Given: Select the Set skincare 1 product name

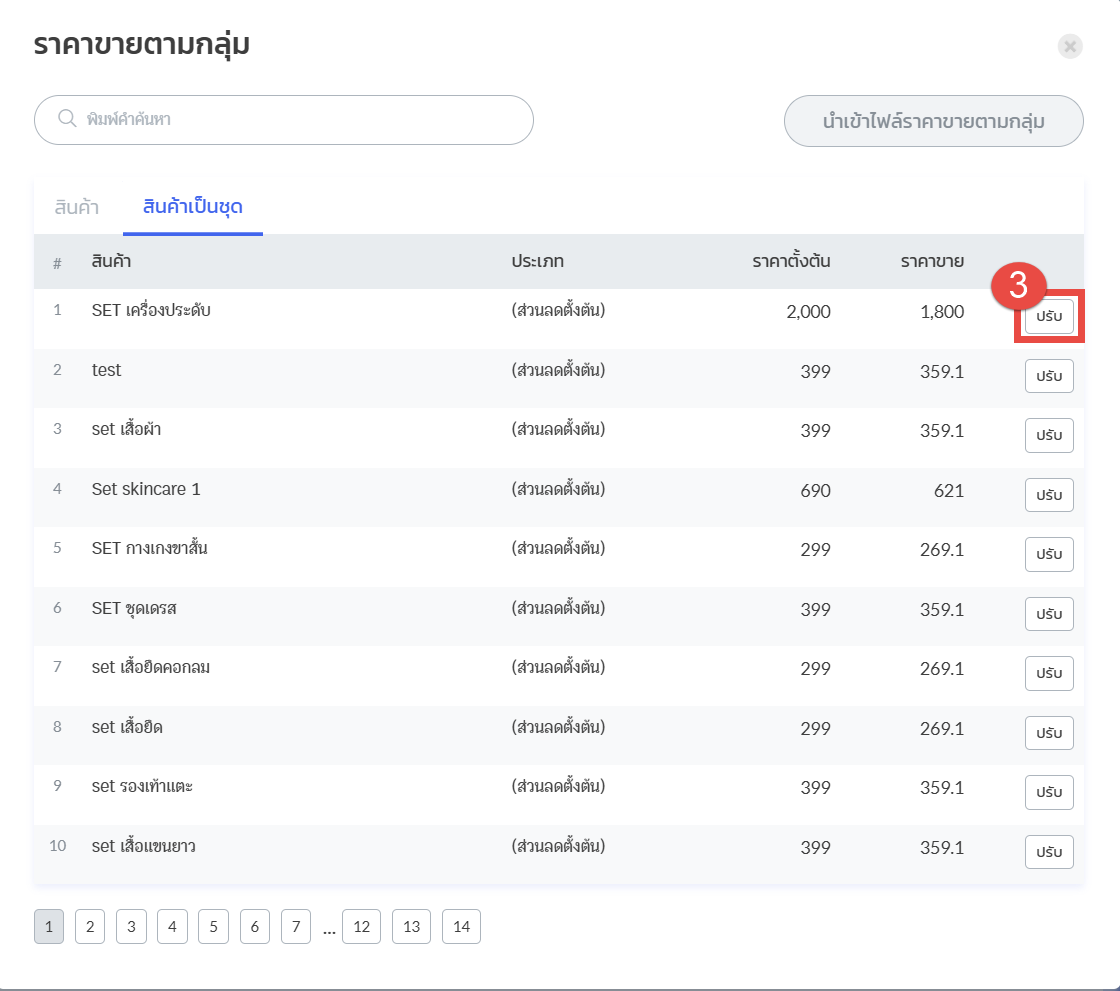Looking at the screenshot, I should coord(146,489).
